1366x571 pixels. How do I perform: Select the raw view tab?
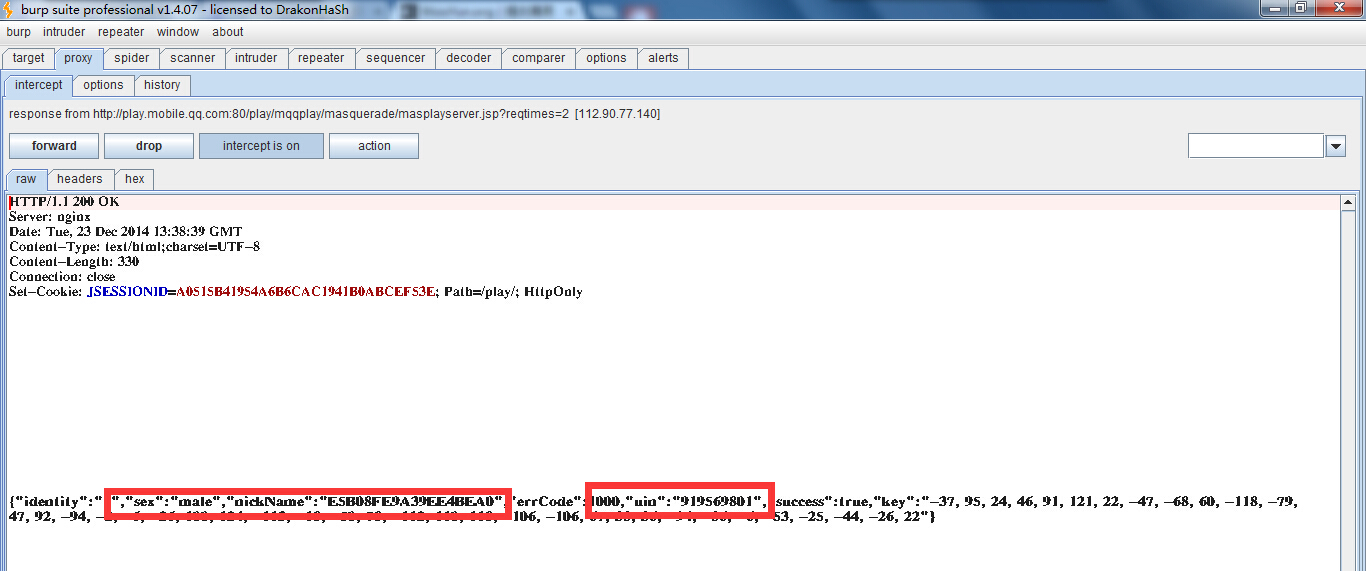[26, 180]
